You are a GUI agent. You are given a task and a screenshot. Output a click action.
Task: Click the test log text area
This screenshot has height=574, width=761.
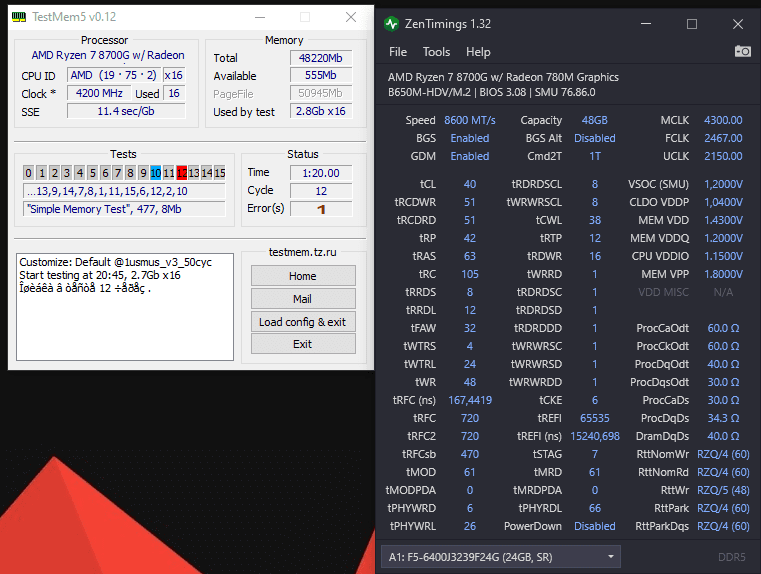tap(125, 307)
